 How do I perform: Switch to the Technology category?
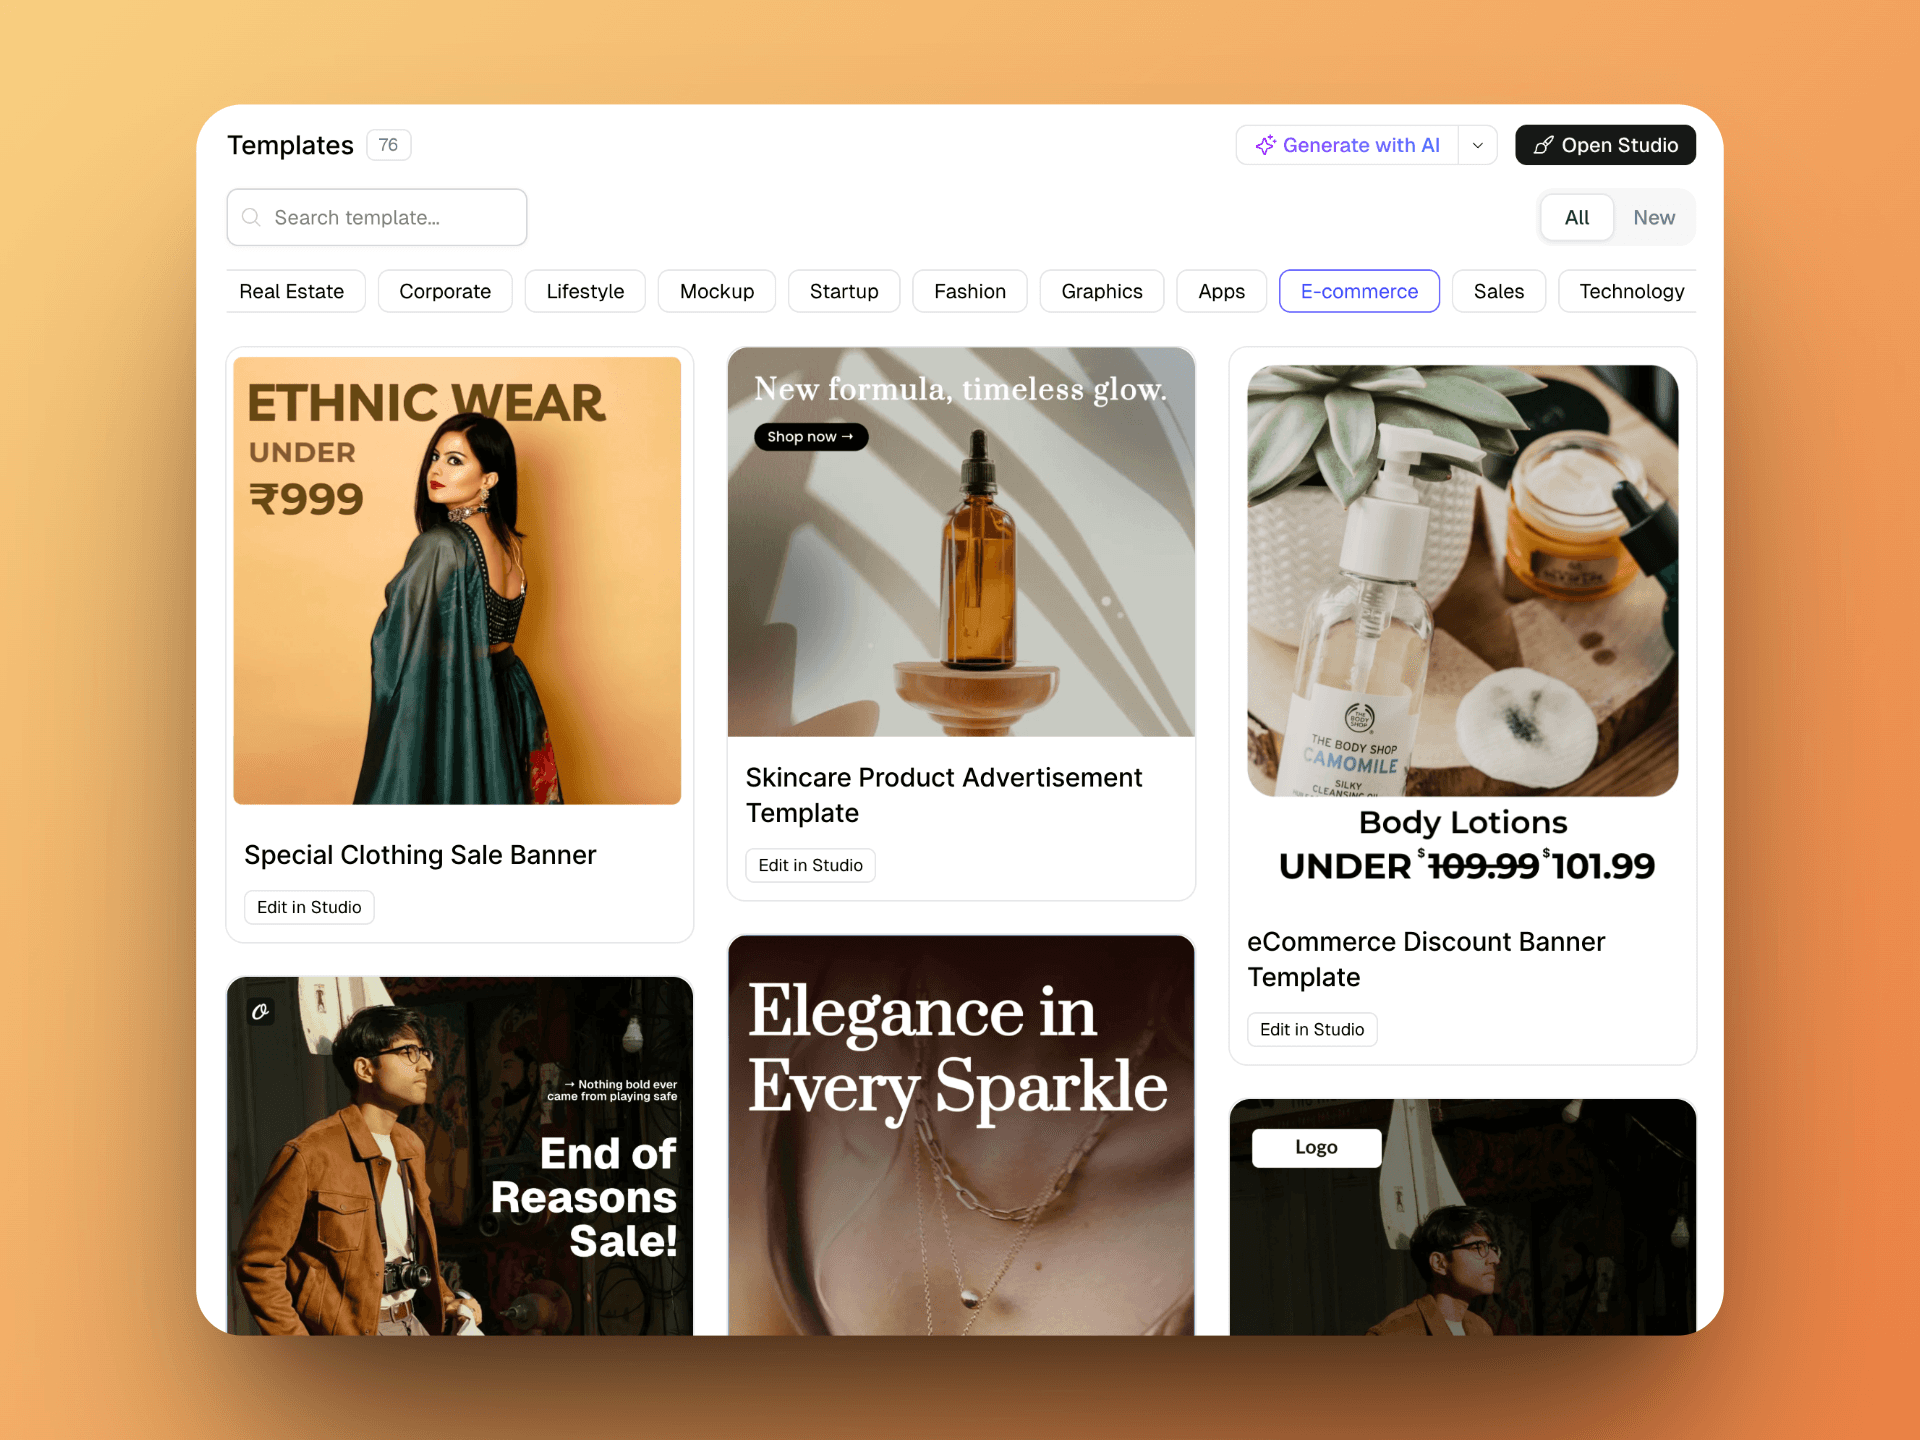pyautogui.click(x=1631, y=291)
